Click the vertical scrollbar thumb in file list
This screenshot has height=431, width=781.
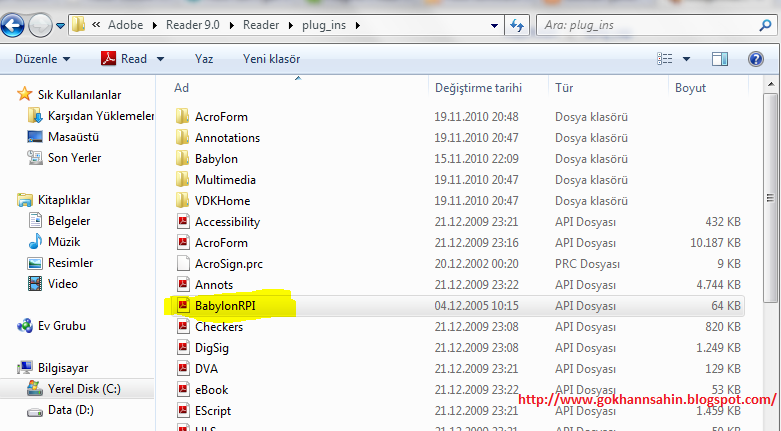[x=771, y=197]
